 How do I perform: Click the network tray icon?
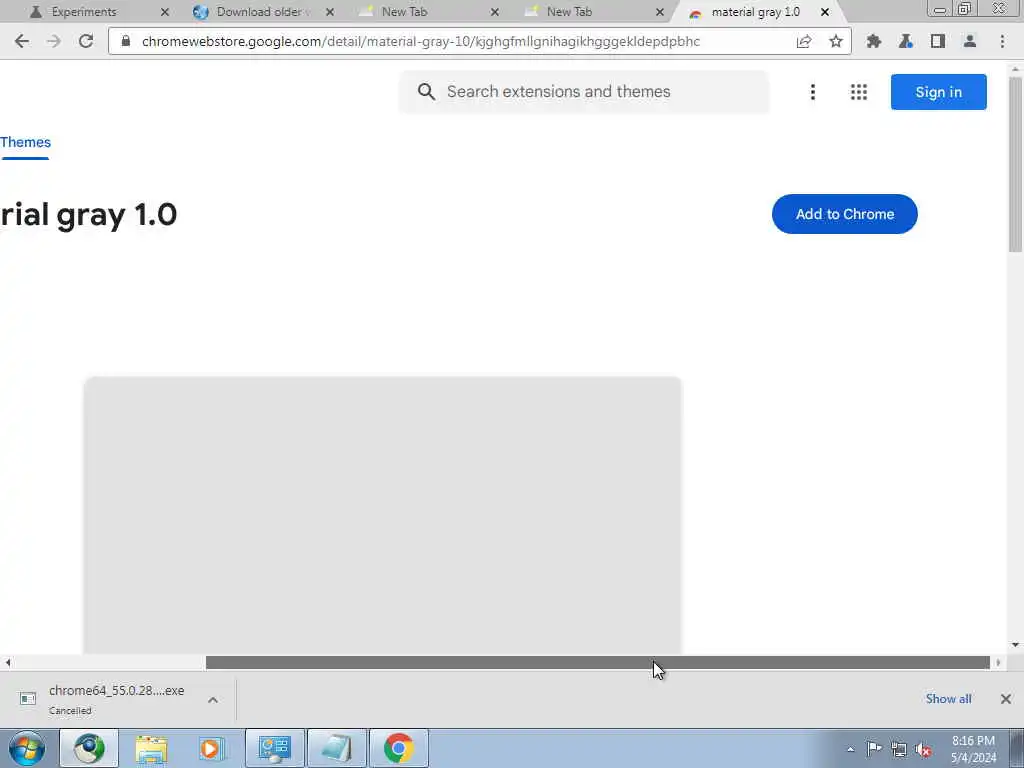[899, 749]
